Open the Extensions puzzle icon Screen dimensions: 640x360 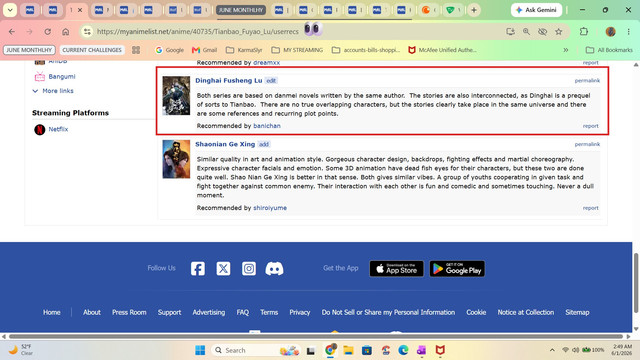pyautogui.click(x=584, y=31)
